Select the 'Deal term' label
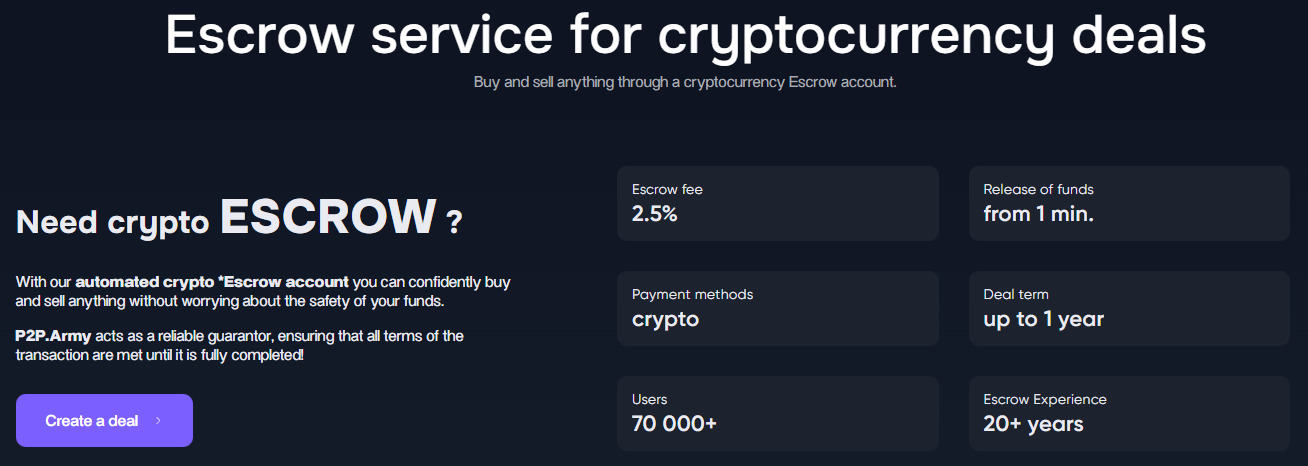The width and height of the screenshot is (1308, 466). point(1016,294)
